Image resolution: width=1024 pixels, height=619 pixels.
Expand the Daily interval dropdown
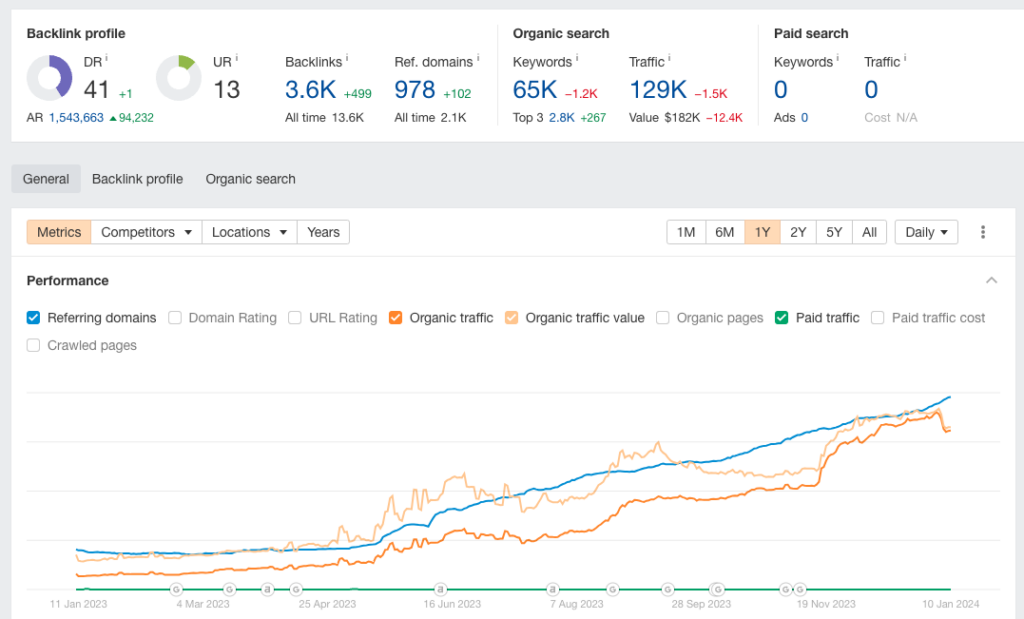tap(926, 232)
